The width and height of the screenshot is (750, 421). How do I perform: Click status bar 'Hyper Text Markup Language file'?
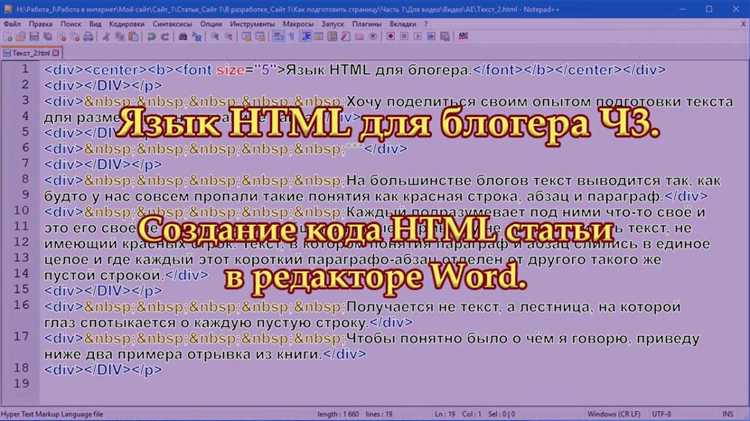pyautogui.click(x=52, y=414)
